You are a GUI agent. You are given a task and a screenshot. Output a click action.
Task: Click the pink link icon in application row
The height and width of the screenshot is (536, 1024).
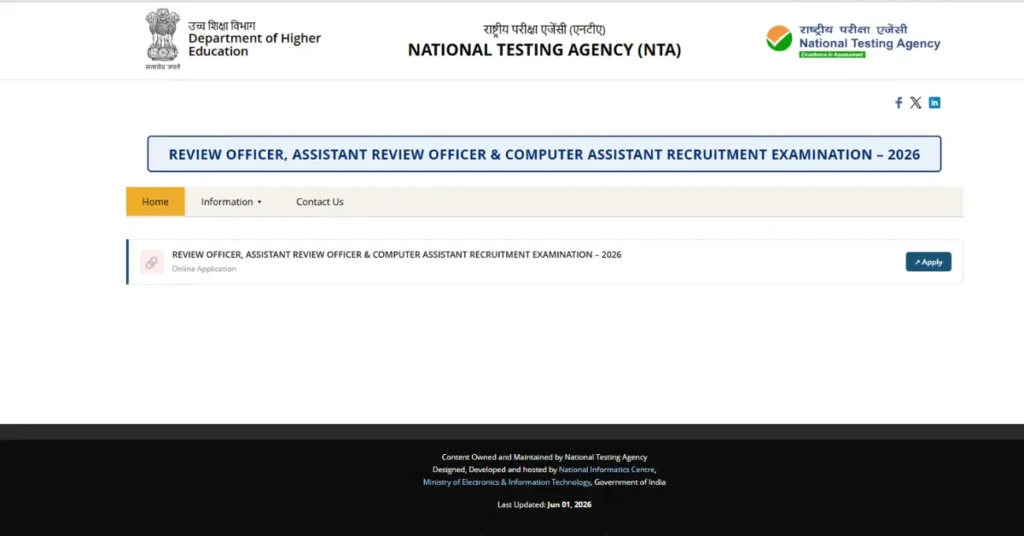[152, 262]
